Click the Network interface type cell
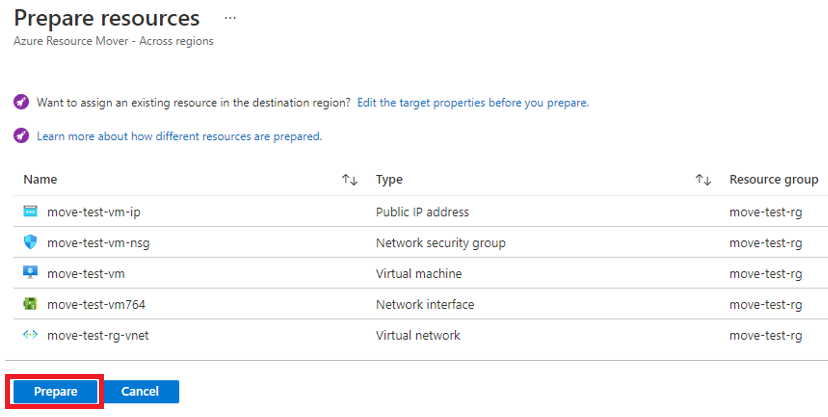Screen dimensions: 828x417 (x=425, y=304)
